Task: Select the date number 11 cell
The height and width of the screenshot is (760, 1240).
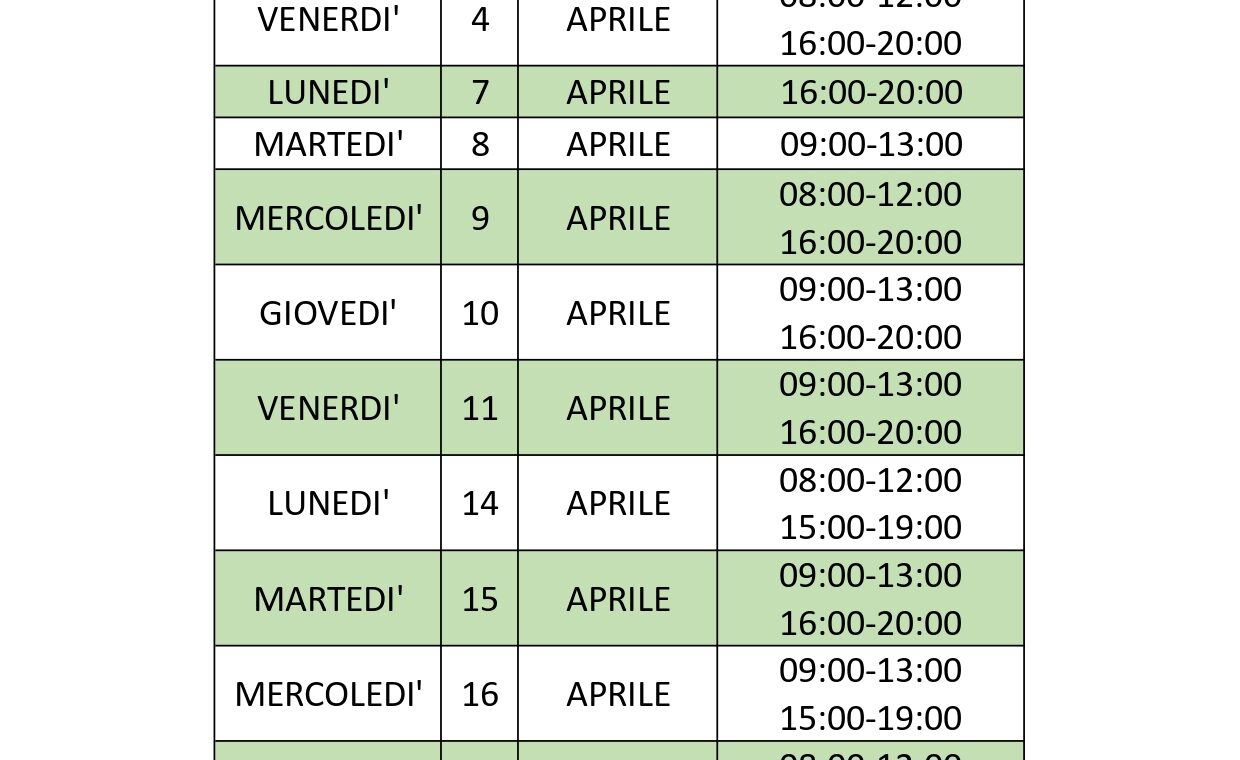Action: pyautogui.click(x=480, y=408)
